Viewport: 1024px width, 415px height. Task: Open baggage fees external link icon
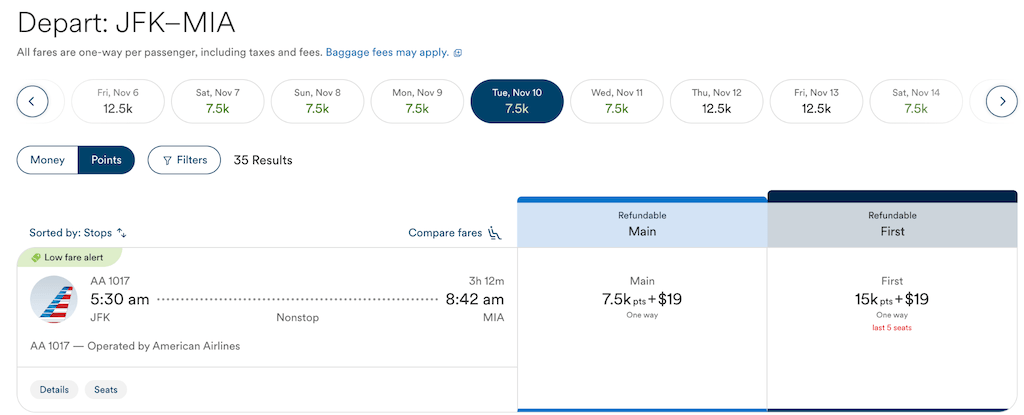(x=458, y=53)
